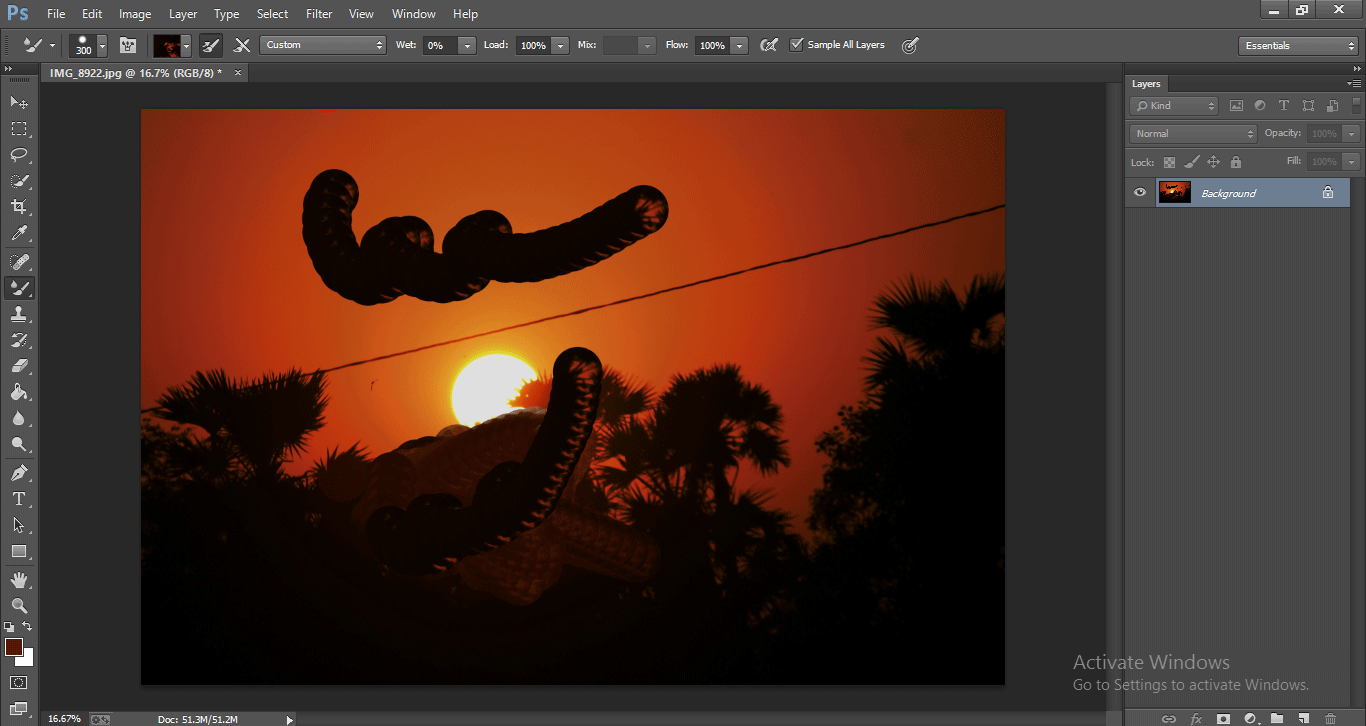Create a new group folder
The width and height of the screenshot is (1366, 726).
(1277, 718)
